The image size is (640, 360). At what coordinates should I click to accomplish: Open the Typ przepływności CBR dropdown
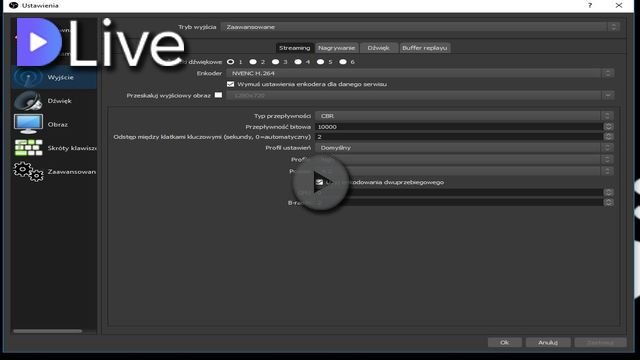pyautogui.click(x=464, y=116)
